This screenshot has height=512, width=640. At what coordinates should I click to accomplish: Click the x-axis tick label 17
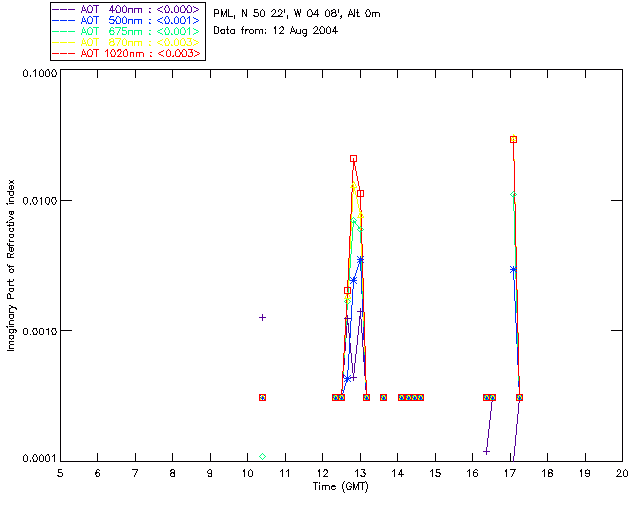[510, 473]
